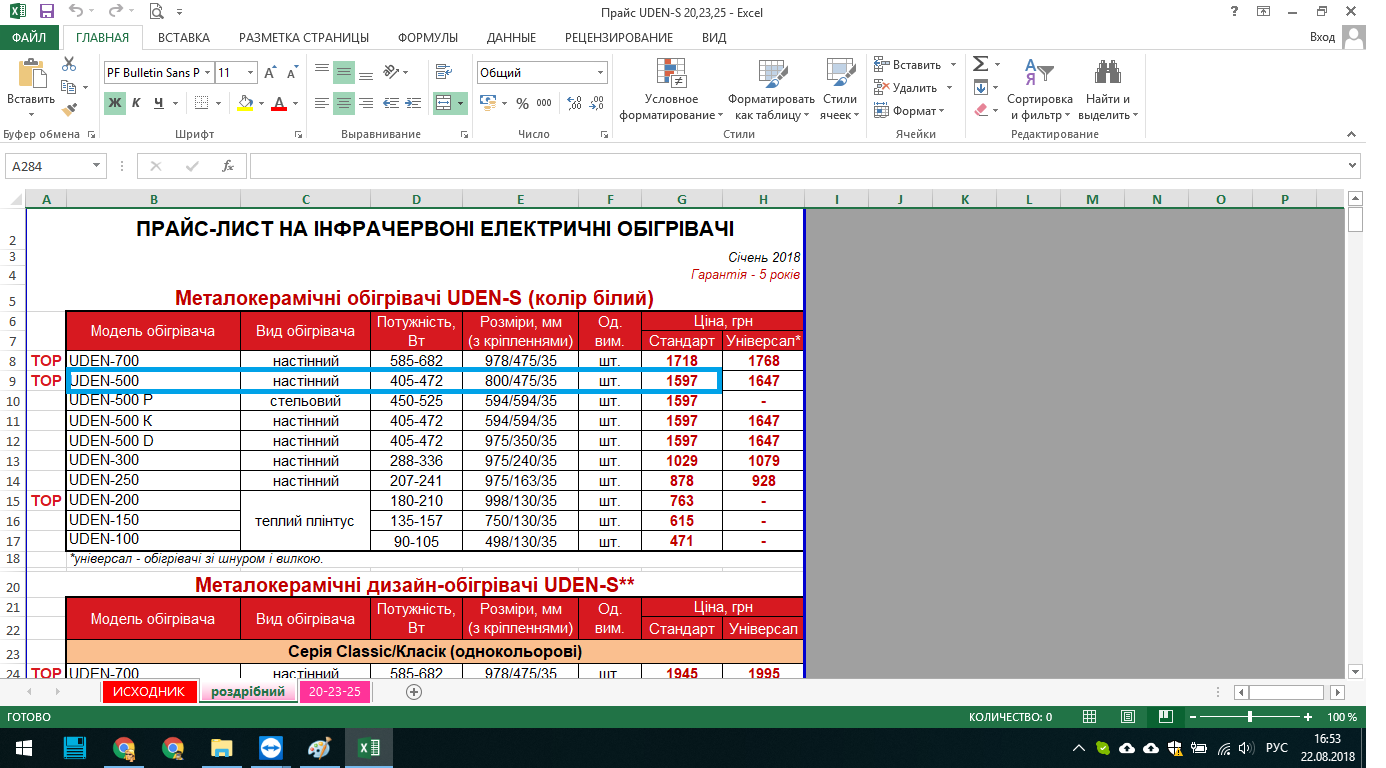Switch to the ДАННЫЕ tab
This screenshot has height=768, width=1386.
(x=511, y=37)
